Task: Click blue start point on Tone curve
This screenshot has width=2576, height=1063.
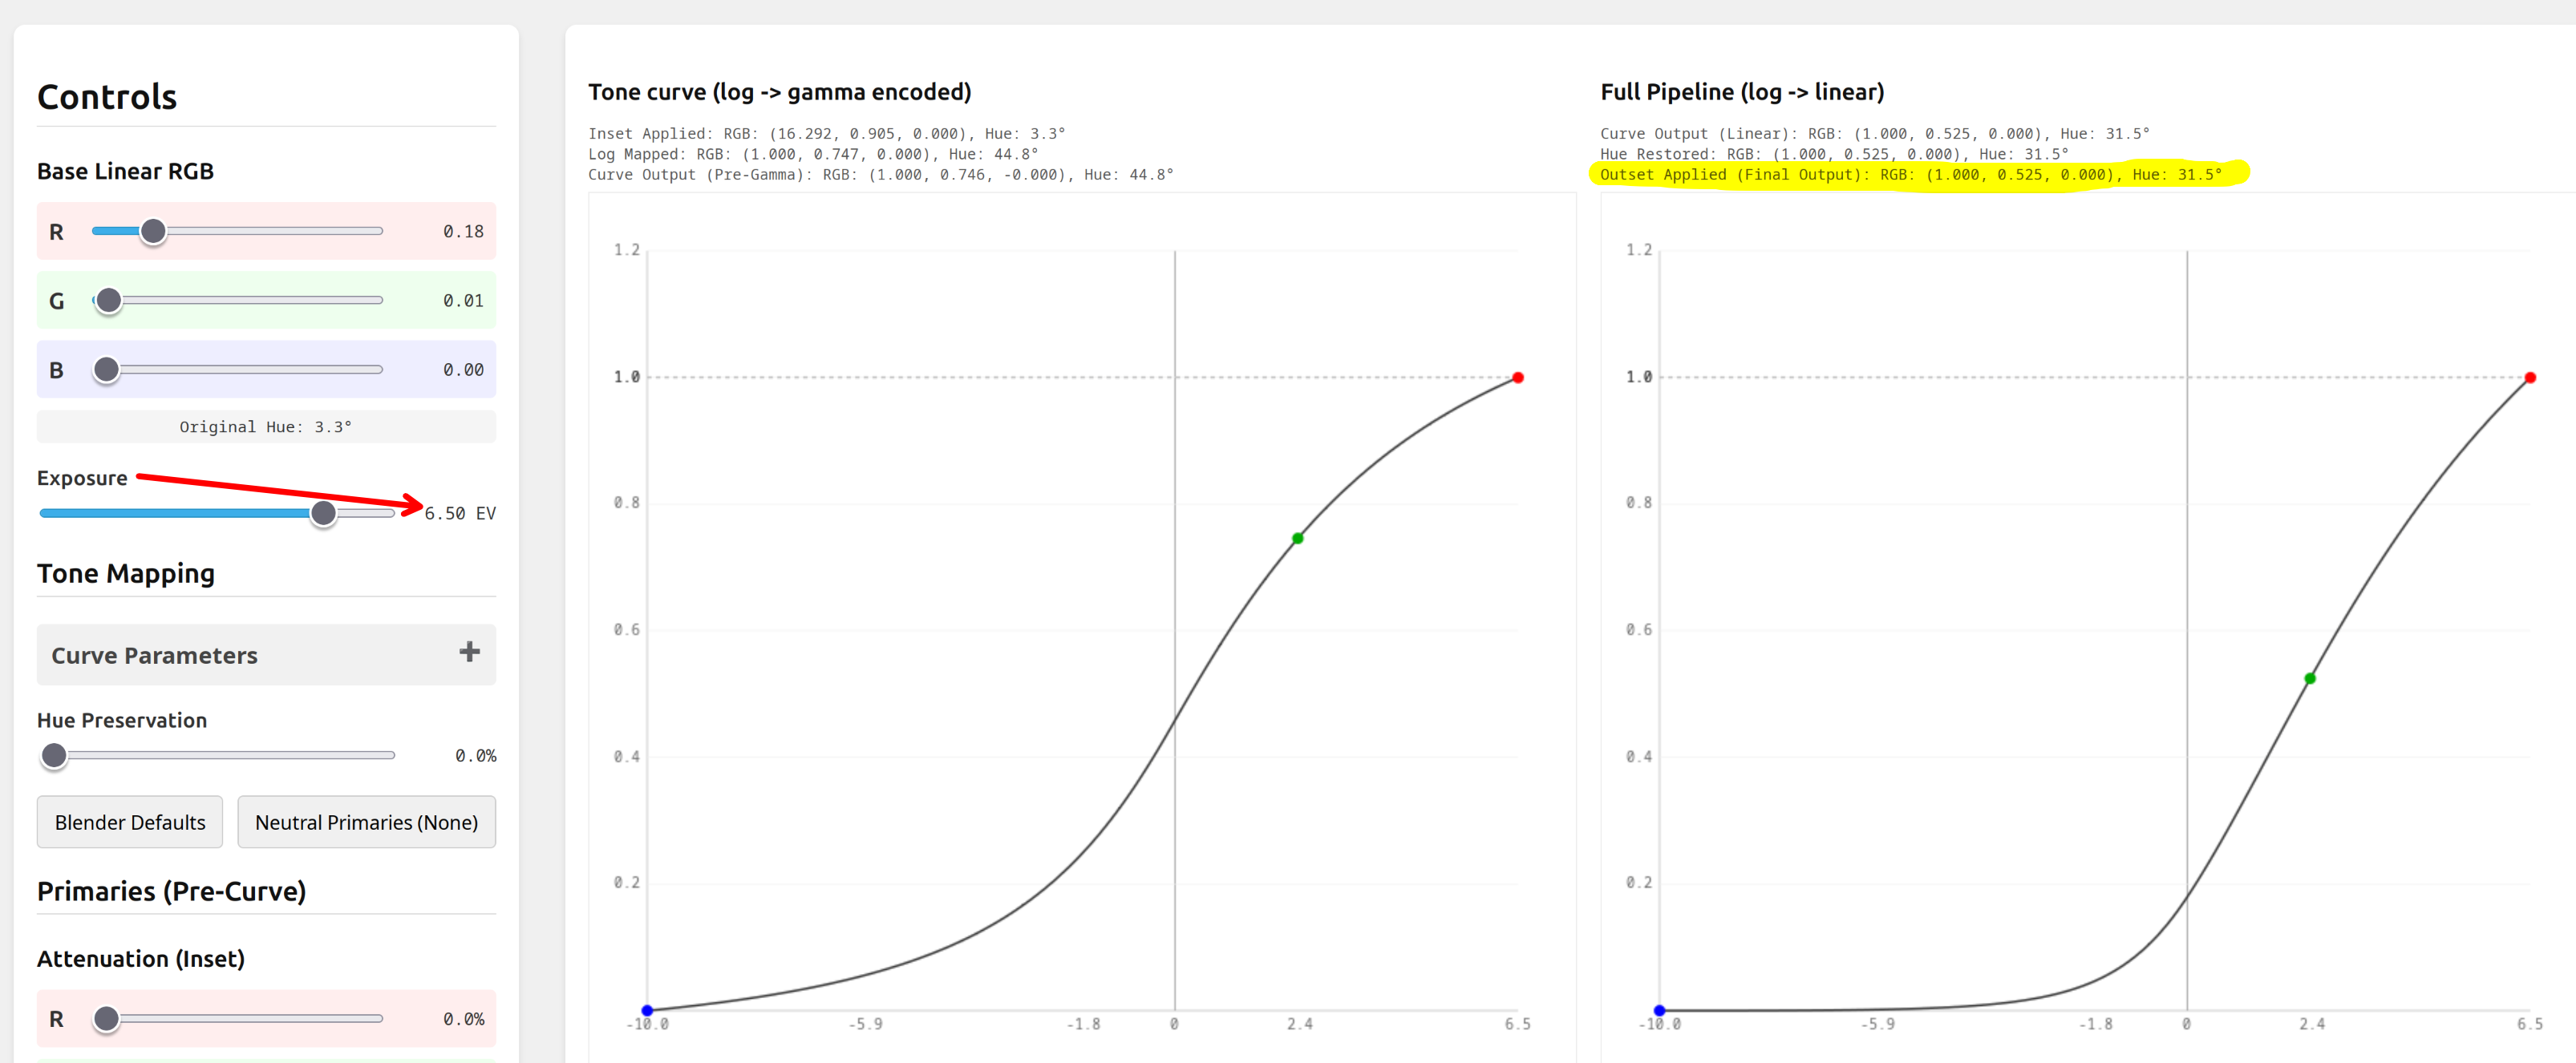Action: [647, 1010]
